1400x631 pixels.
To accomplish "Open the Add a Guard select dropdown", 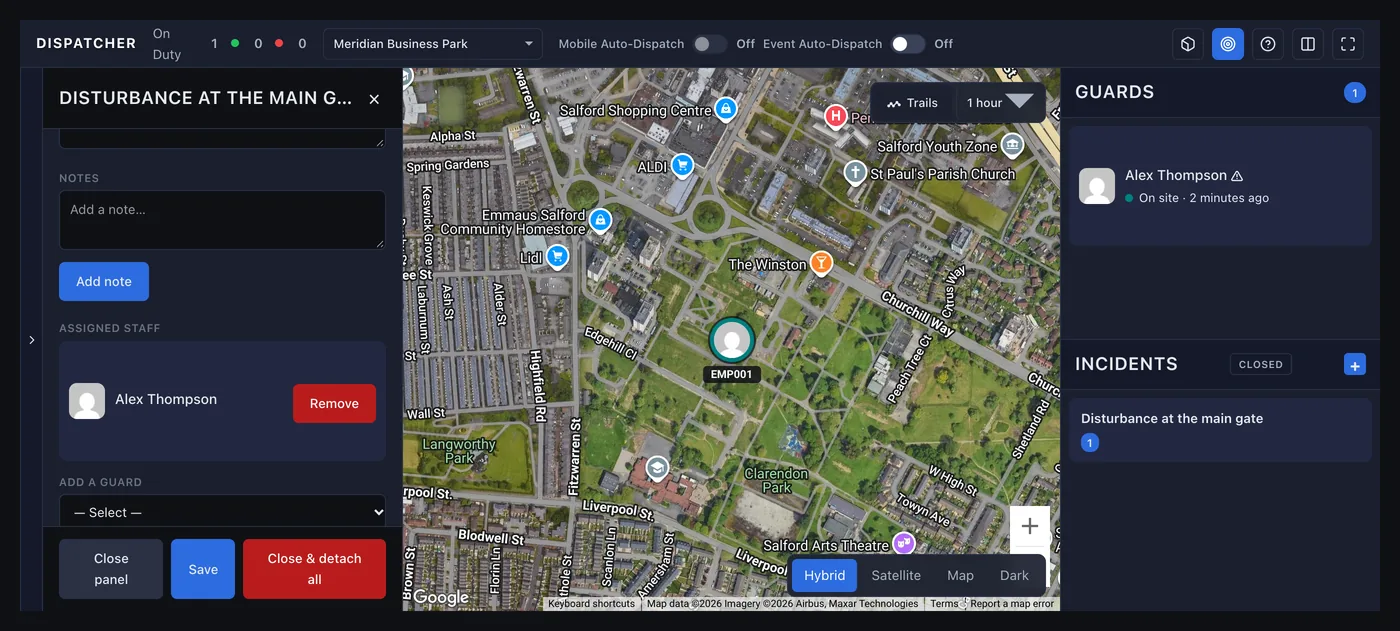I will coord(222,511).
